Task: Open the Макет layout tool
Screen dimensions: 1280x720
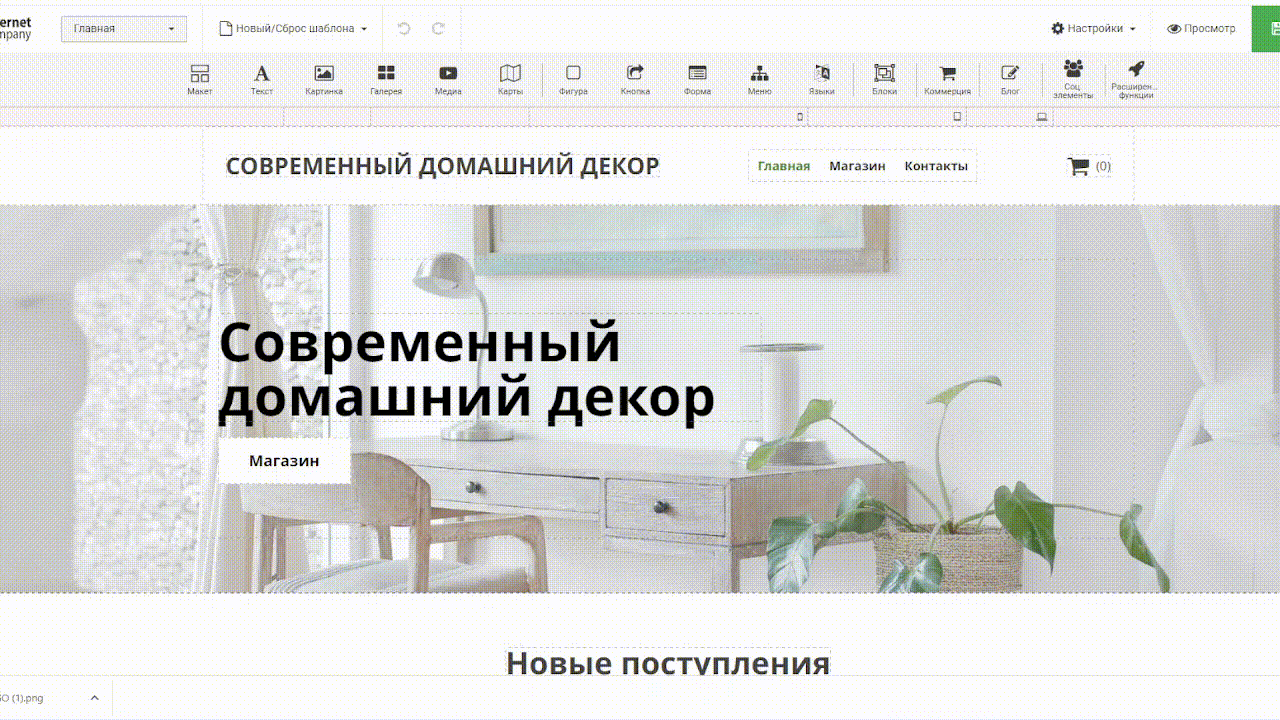Action: coord(199,79)
